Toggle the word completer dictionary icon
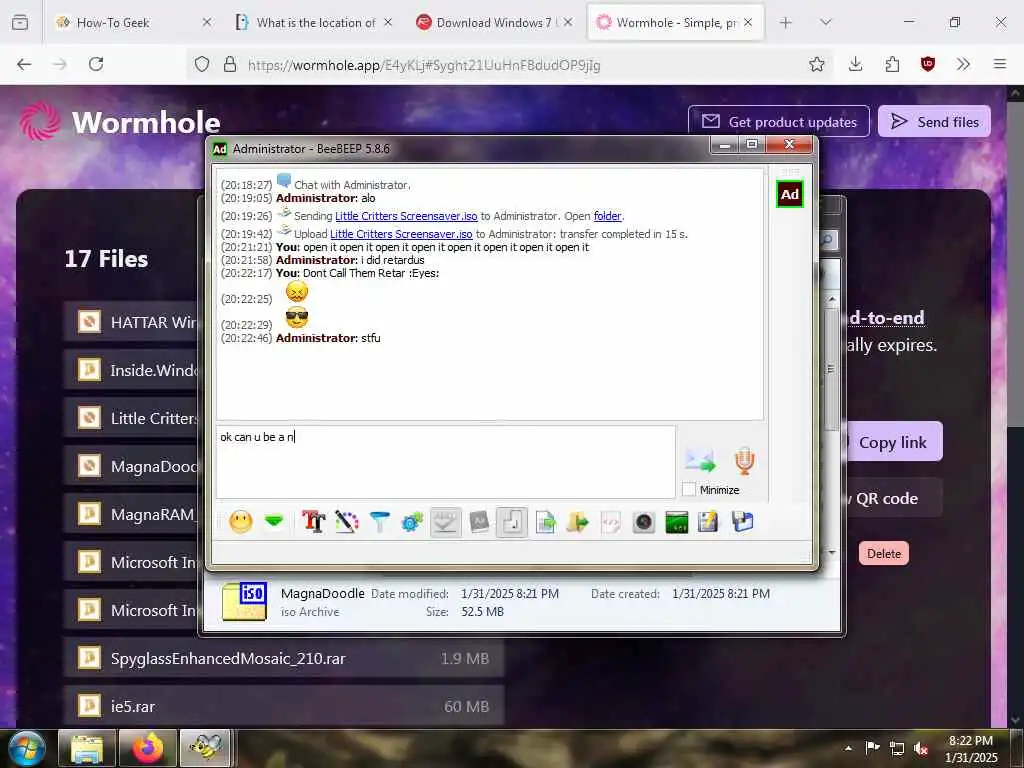The width and height of the screenshot is (1024, 768). tap(479, 522)
